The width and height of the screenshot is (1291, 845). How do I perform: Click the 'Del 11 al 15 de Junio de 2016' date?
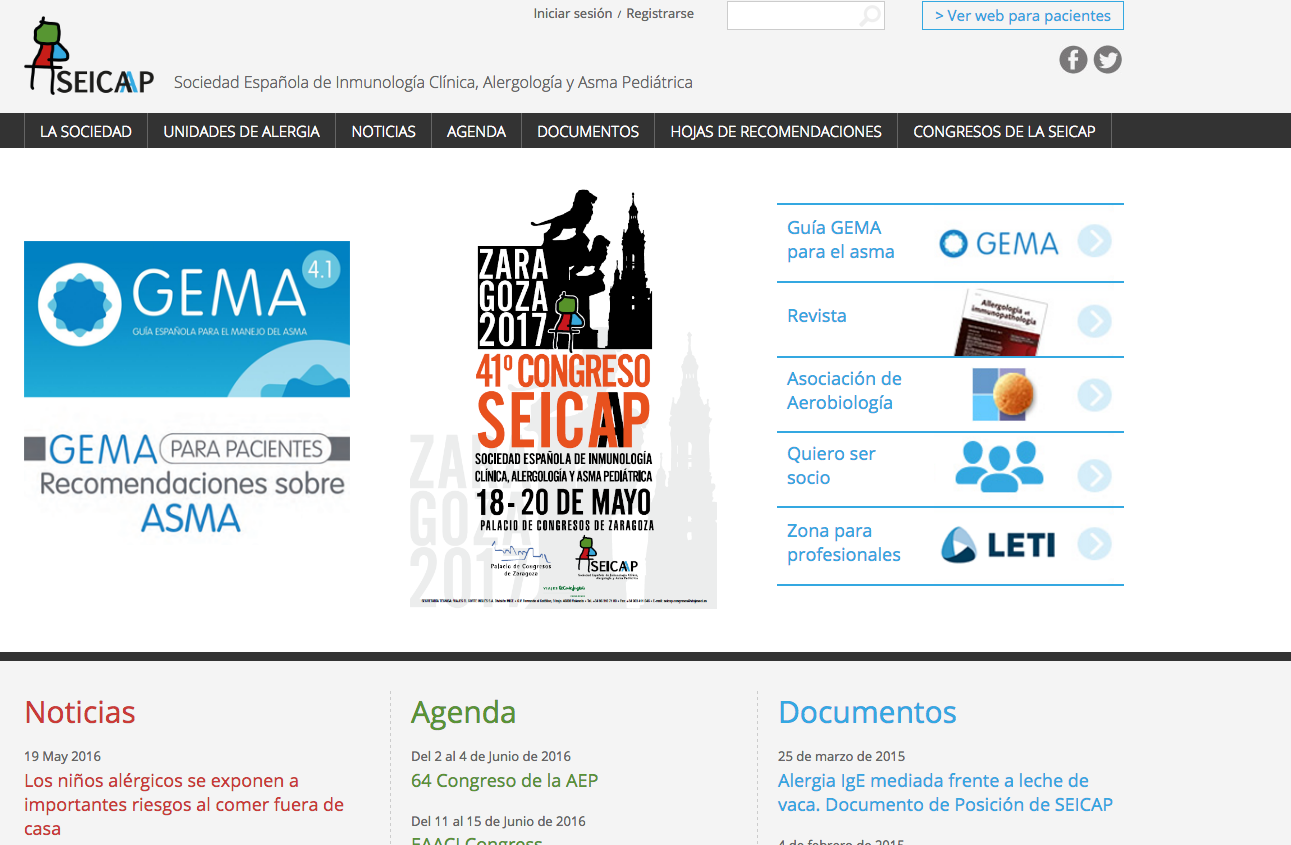coord(498,821)
